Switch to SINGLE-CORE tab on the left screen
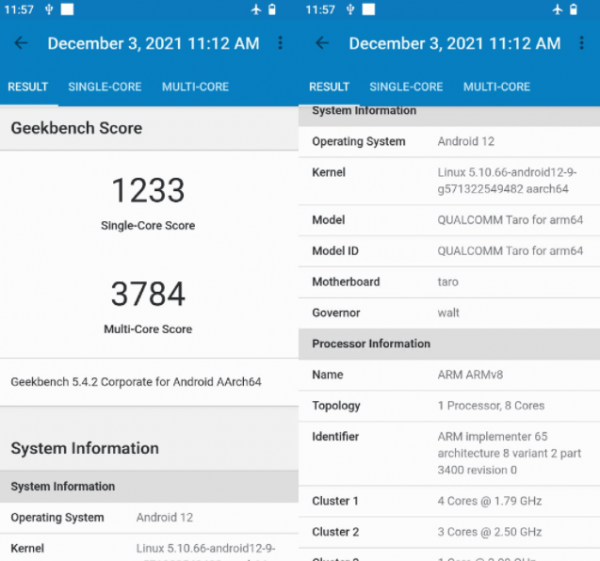 point(105,87)
